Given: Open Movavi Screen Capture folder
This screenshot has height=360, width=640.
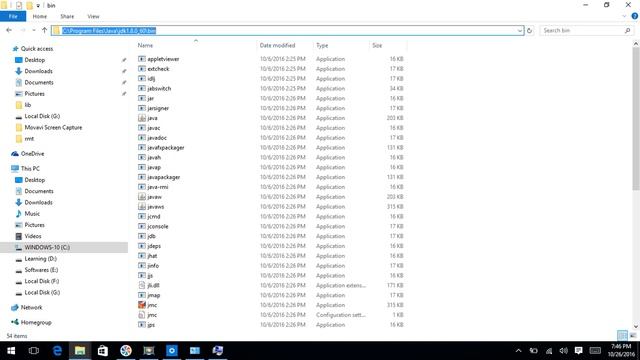Looking at the screenshot, I should click(53, 127).
